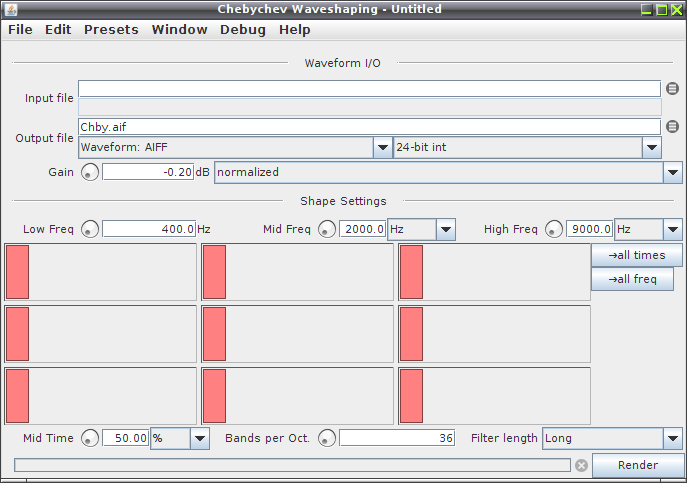Click the center red shape bar
Image resolution: width=687 pixels, height=483 pixels.
[215, 334]
